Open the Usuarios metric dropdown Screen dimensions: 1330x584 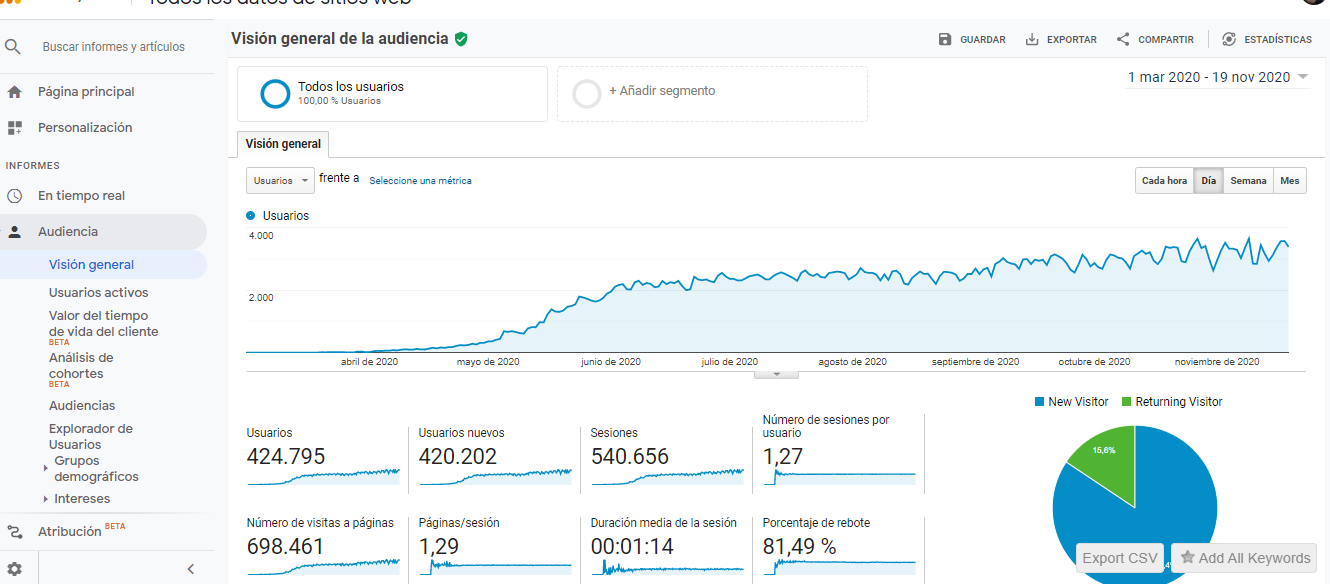click(x=280, y=181)
